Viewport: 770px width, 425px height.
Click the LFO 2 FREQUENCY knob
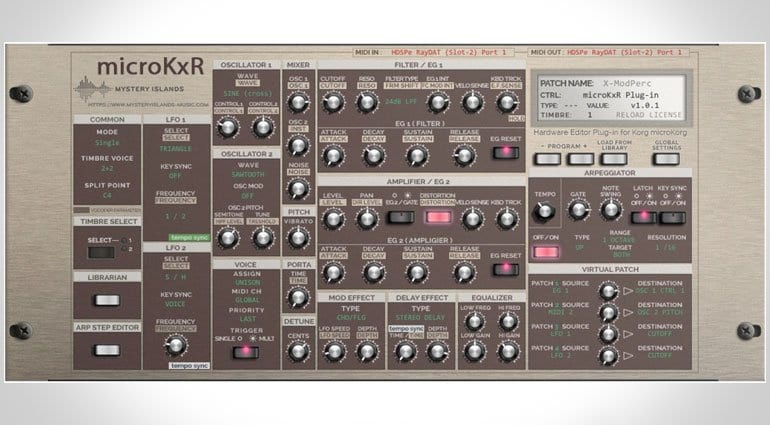coord(176,345)
